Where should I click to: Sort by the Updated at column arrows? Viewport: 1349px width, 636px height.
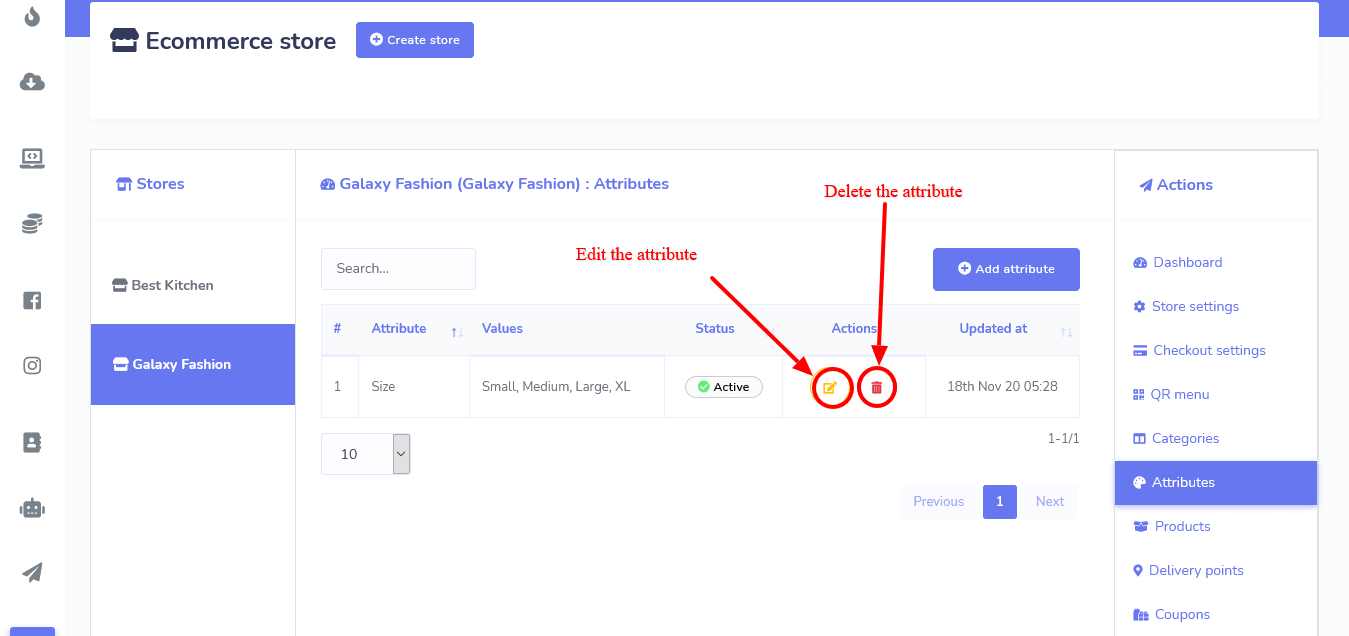coord(1066,331)
